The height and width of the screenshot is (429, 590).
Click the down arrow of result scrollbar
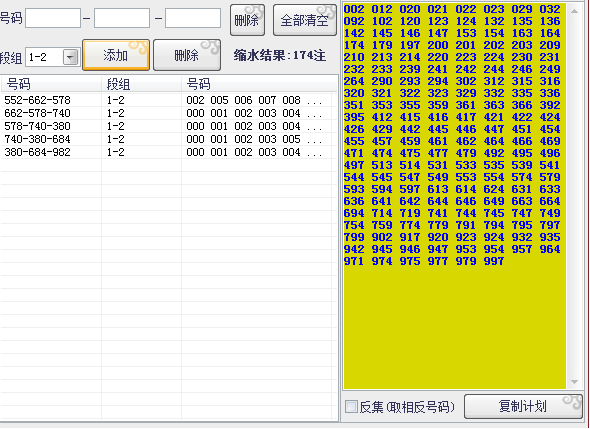(x=574, y=382)
